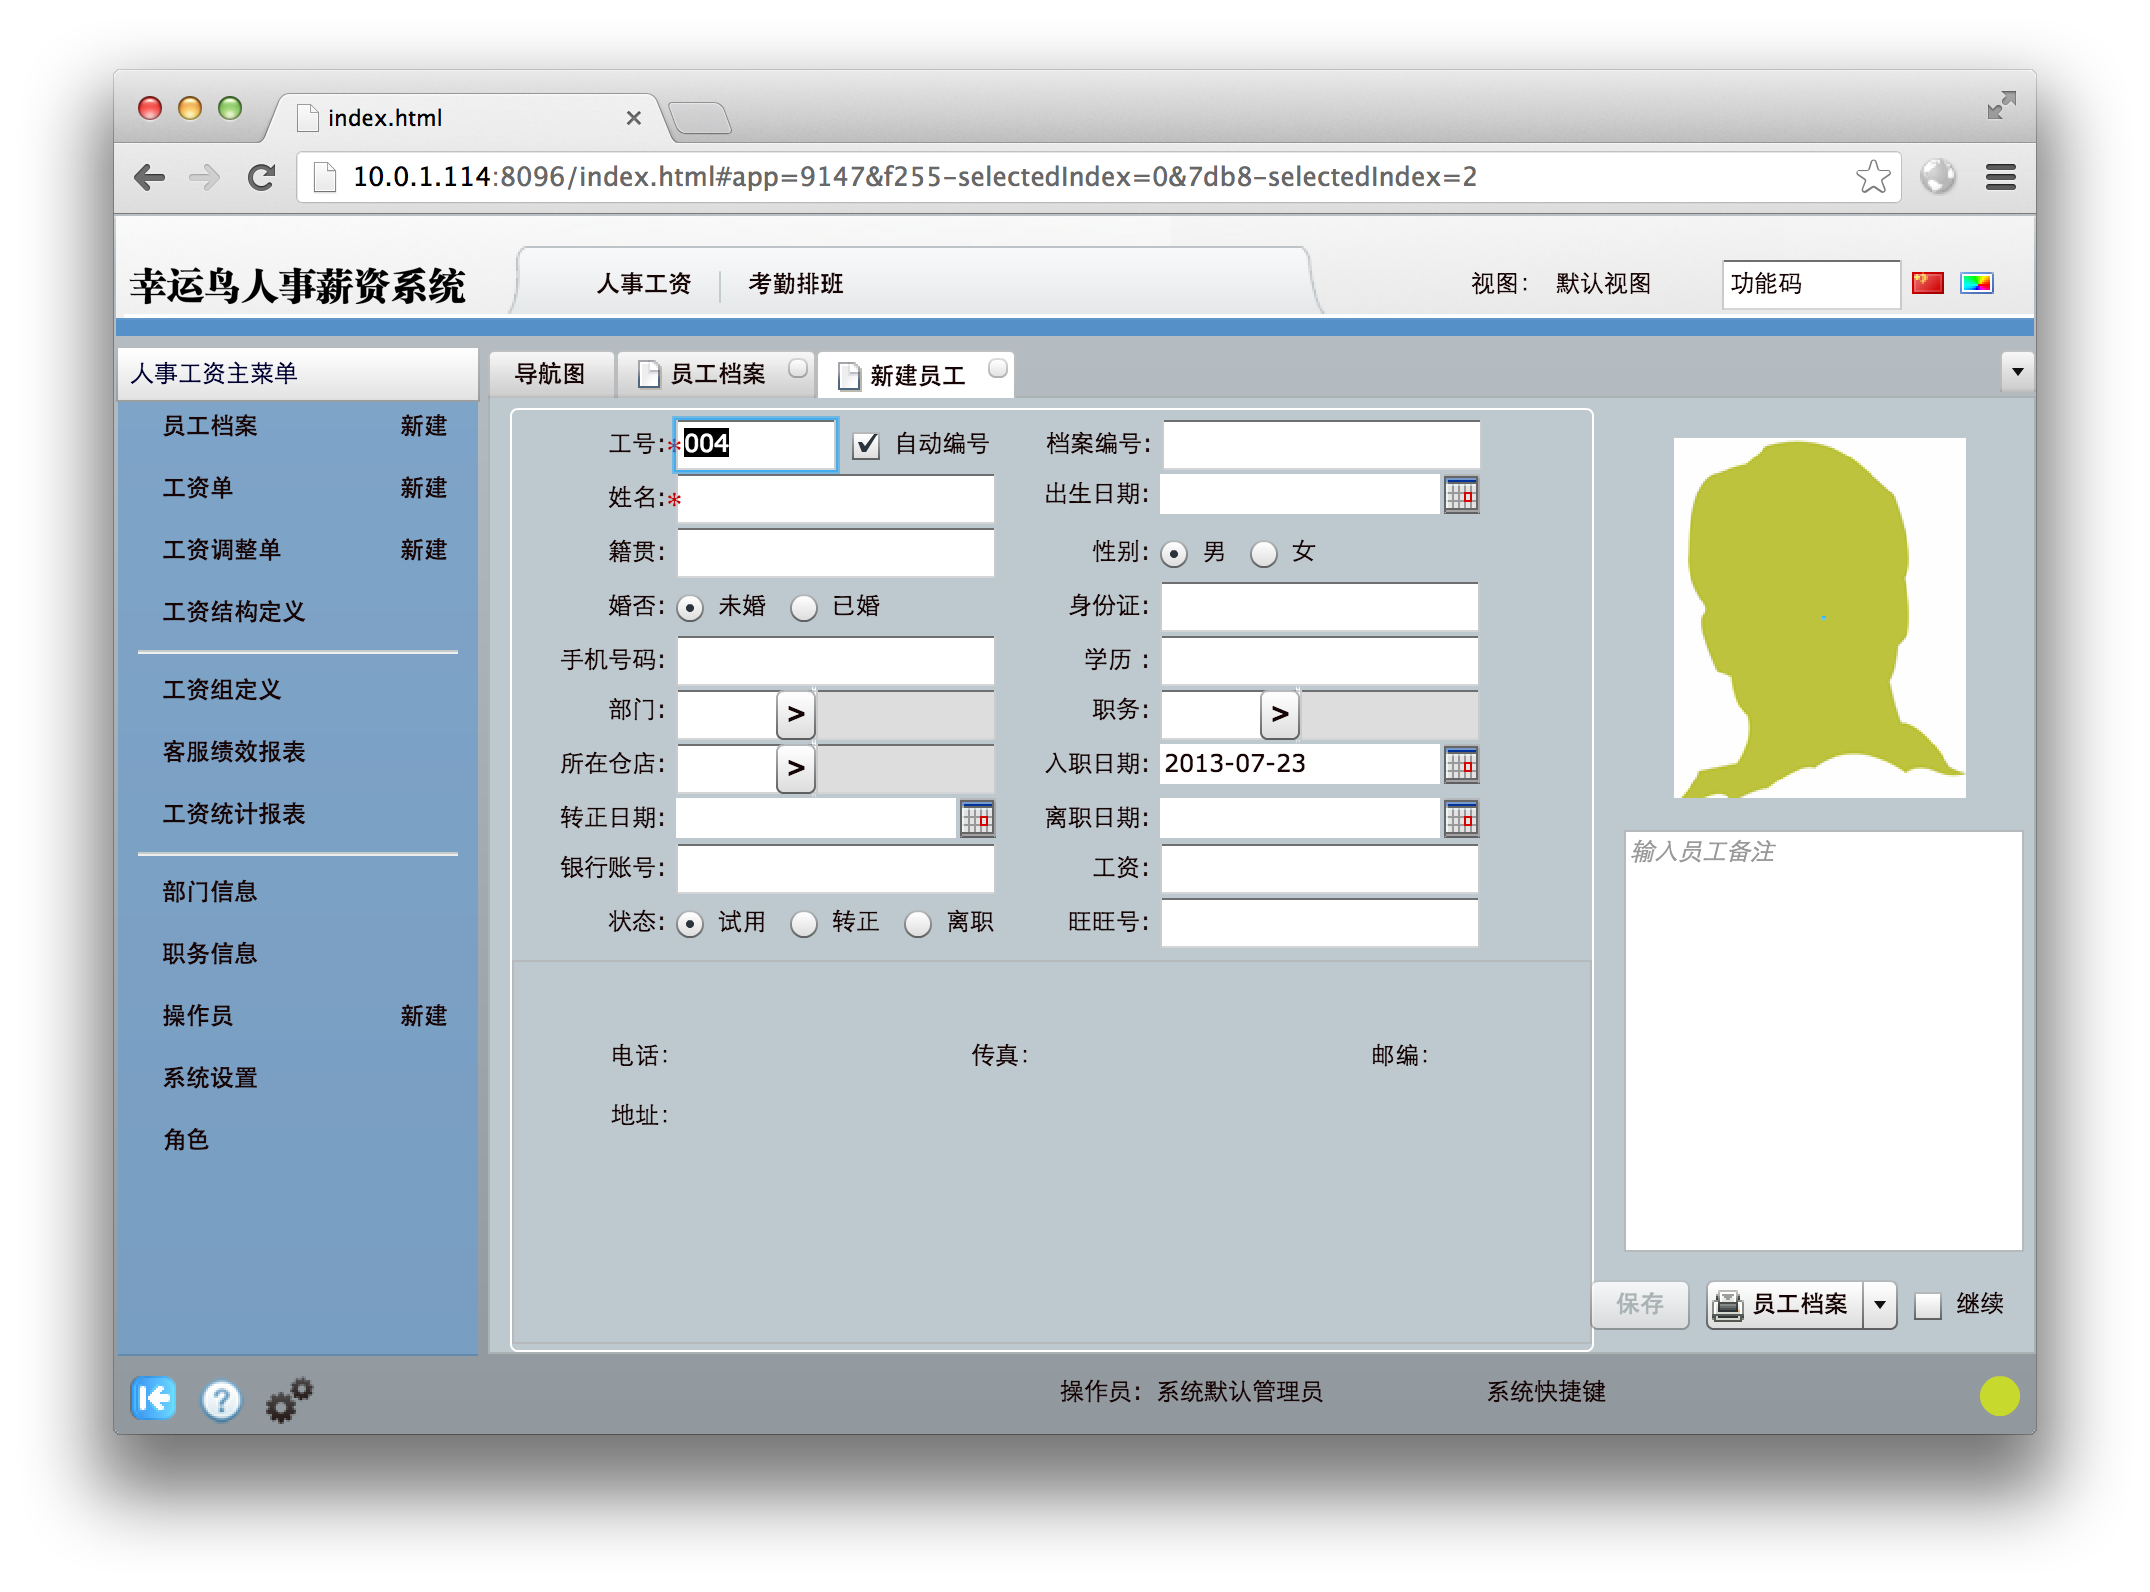The image size is (2150, 1592).
Task: Open the birth date calendar picker
Action: coord(1460,495)
